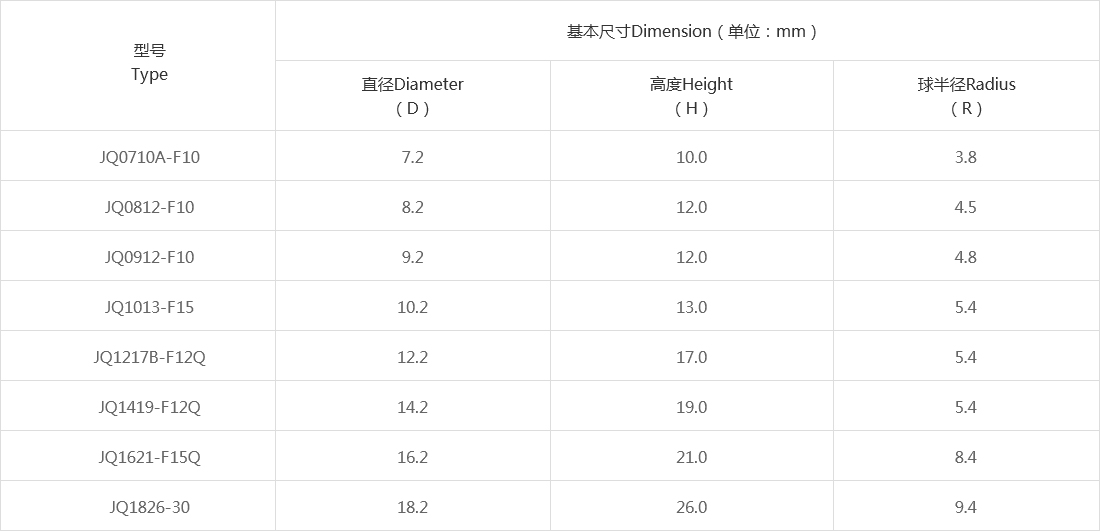Select radius value 9.4
Viewport: 1100px width, 531px height.
click(x=966, y=507)
